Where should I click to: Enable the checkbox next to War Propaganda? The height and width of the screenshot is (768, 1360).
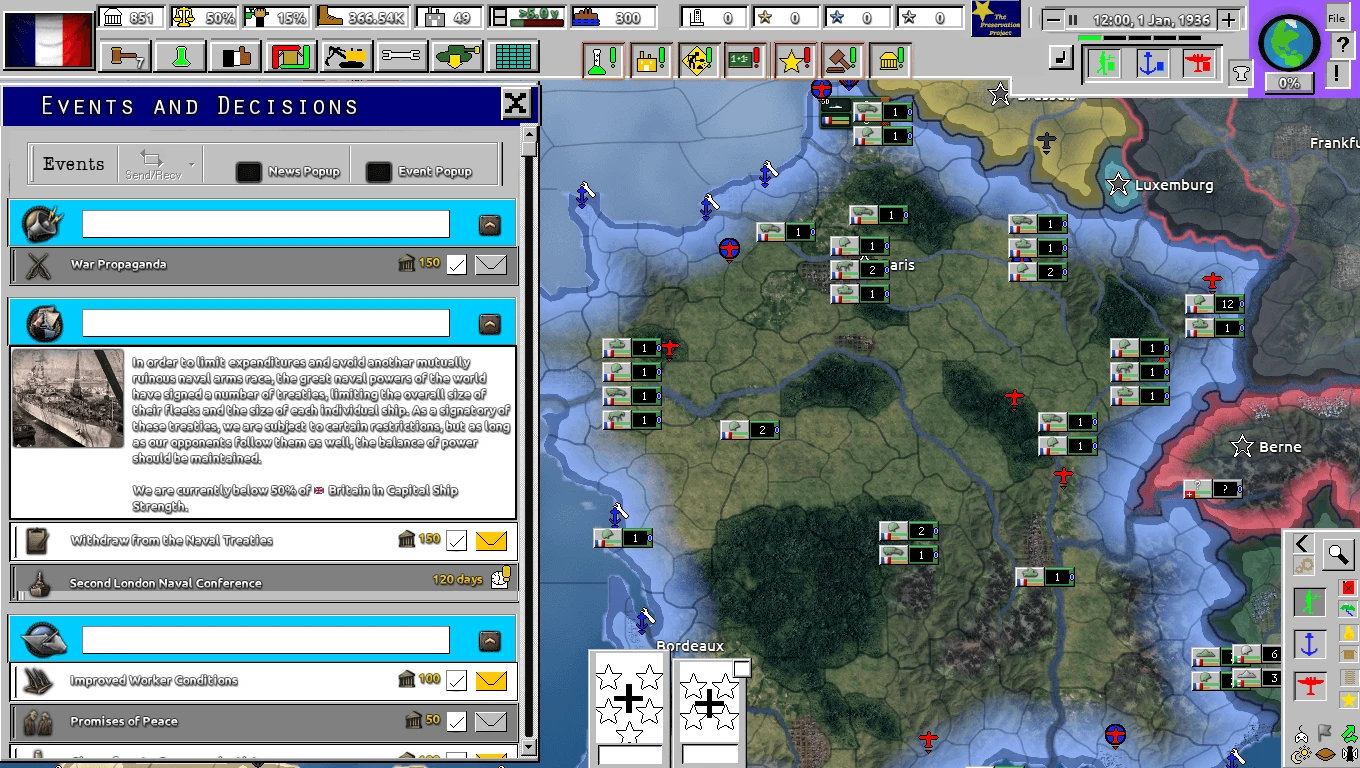pos(457,264)
